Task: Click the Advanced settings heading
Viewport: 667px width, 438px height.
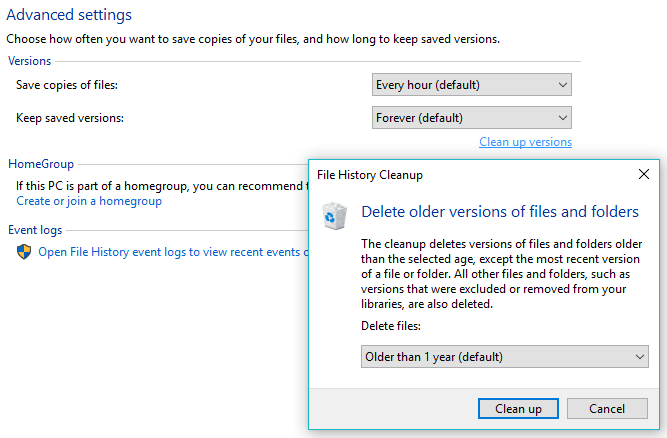Action: 69,14
